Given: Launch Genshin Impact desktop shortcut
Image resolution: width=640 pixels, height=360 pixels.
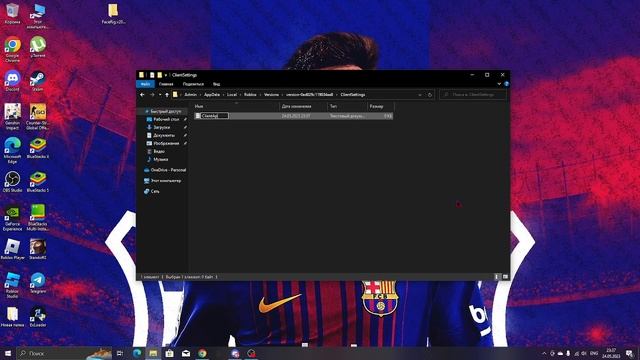Looking at the screenshot, I should pyautogui.click(x=12, y=116).
